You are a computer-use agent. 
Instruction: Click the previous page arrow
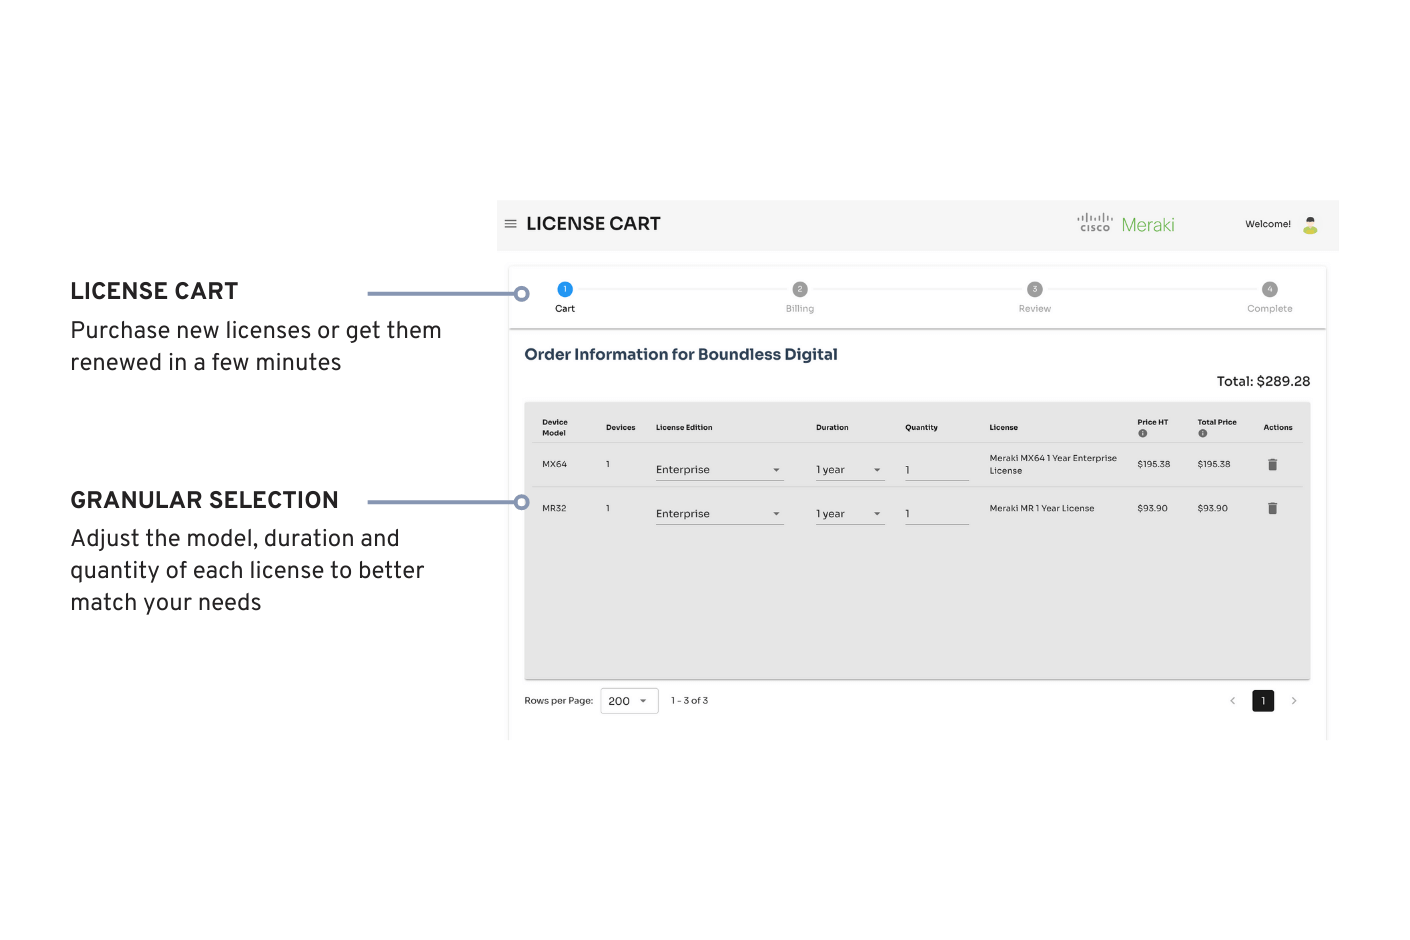1233,700
